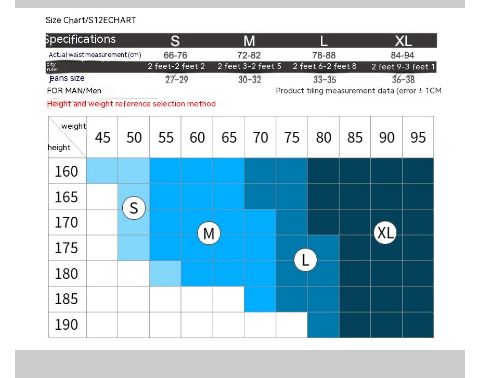Image resolution: width=478 pixels, height=378 pixels.
Task: Click weight column header 75
Action: 292,138
